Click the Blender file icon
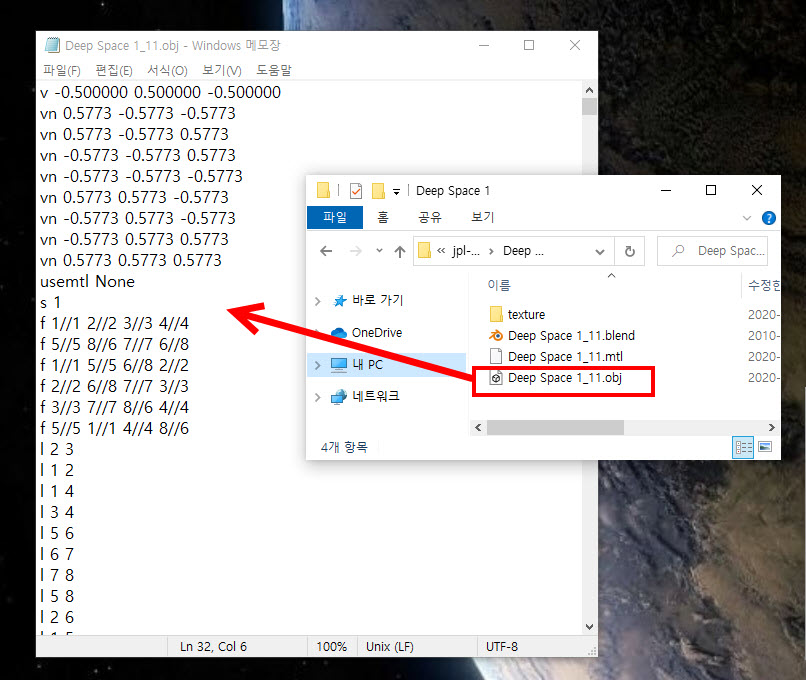The height and width of the screenshot is (680, 806). 496,336
